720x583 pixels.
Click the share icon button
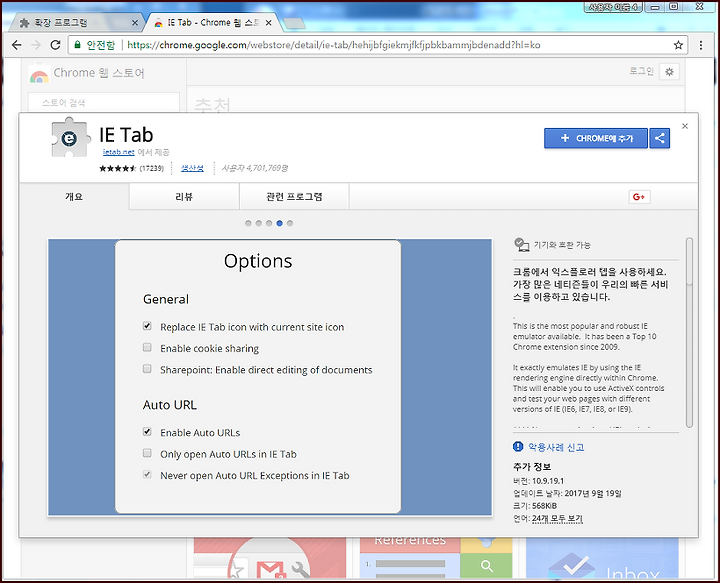pyautogui.click(x=659, y=138)
